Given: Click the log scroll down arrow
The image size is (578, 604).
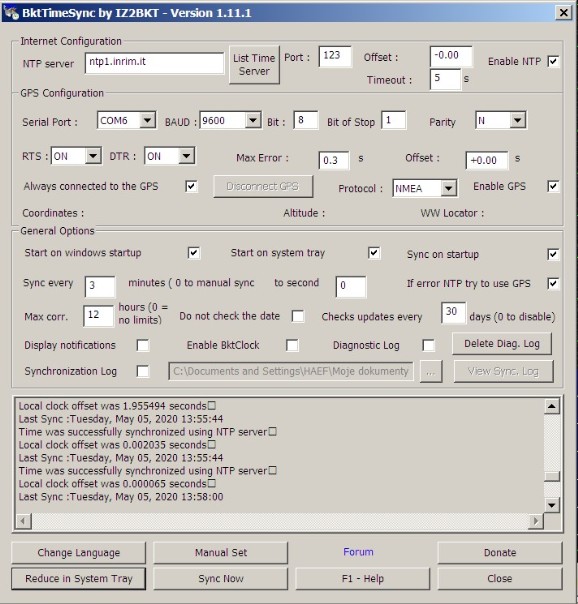Looking at the screenshot, I should coord(551,505).
